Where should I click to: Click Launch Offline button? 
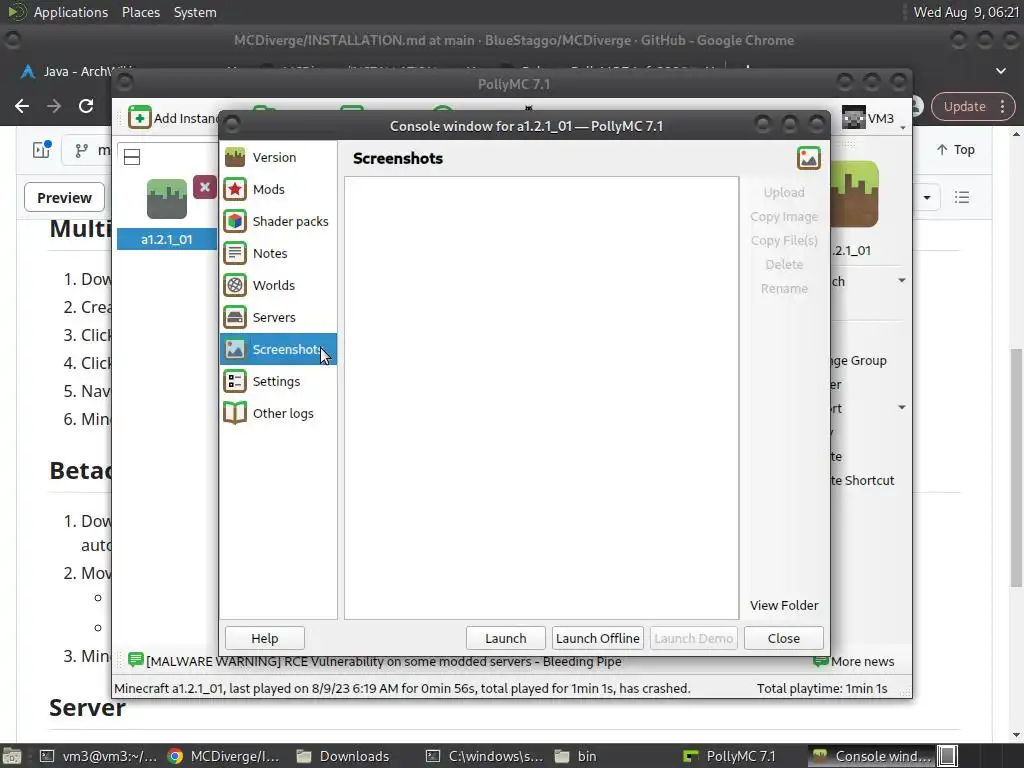(598, 638)
